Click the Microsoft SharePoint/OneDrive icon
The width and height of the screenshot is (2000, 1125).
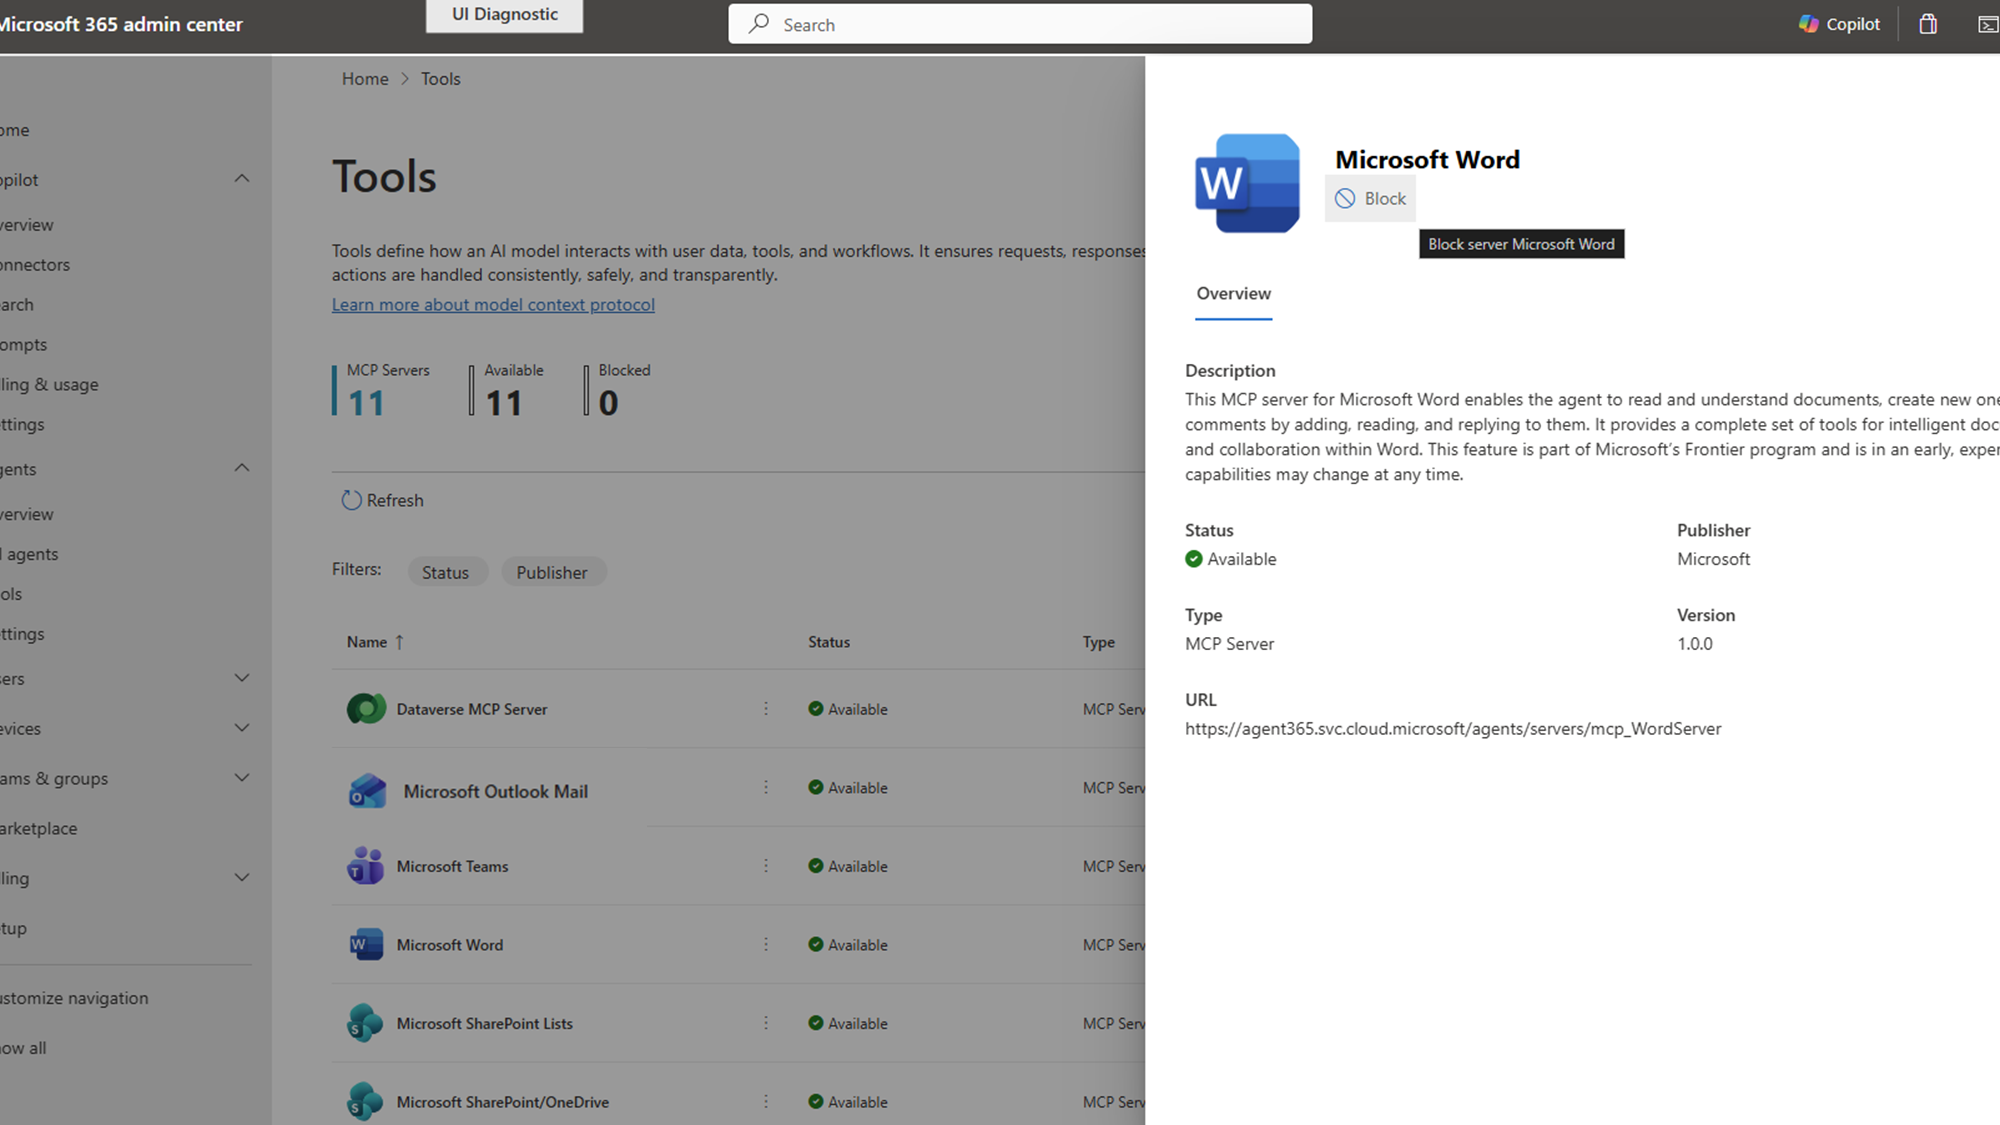point(364,1101)
